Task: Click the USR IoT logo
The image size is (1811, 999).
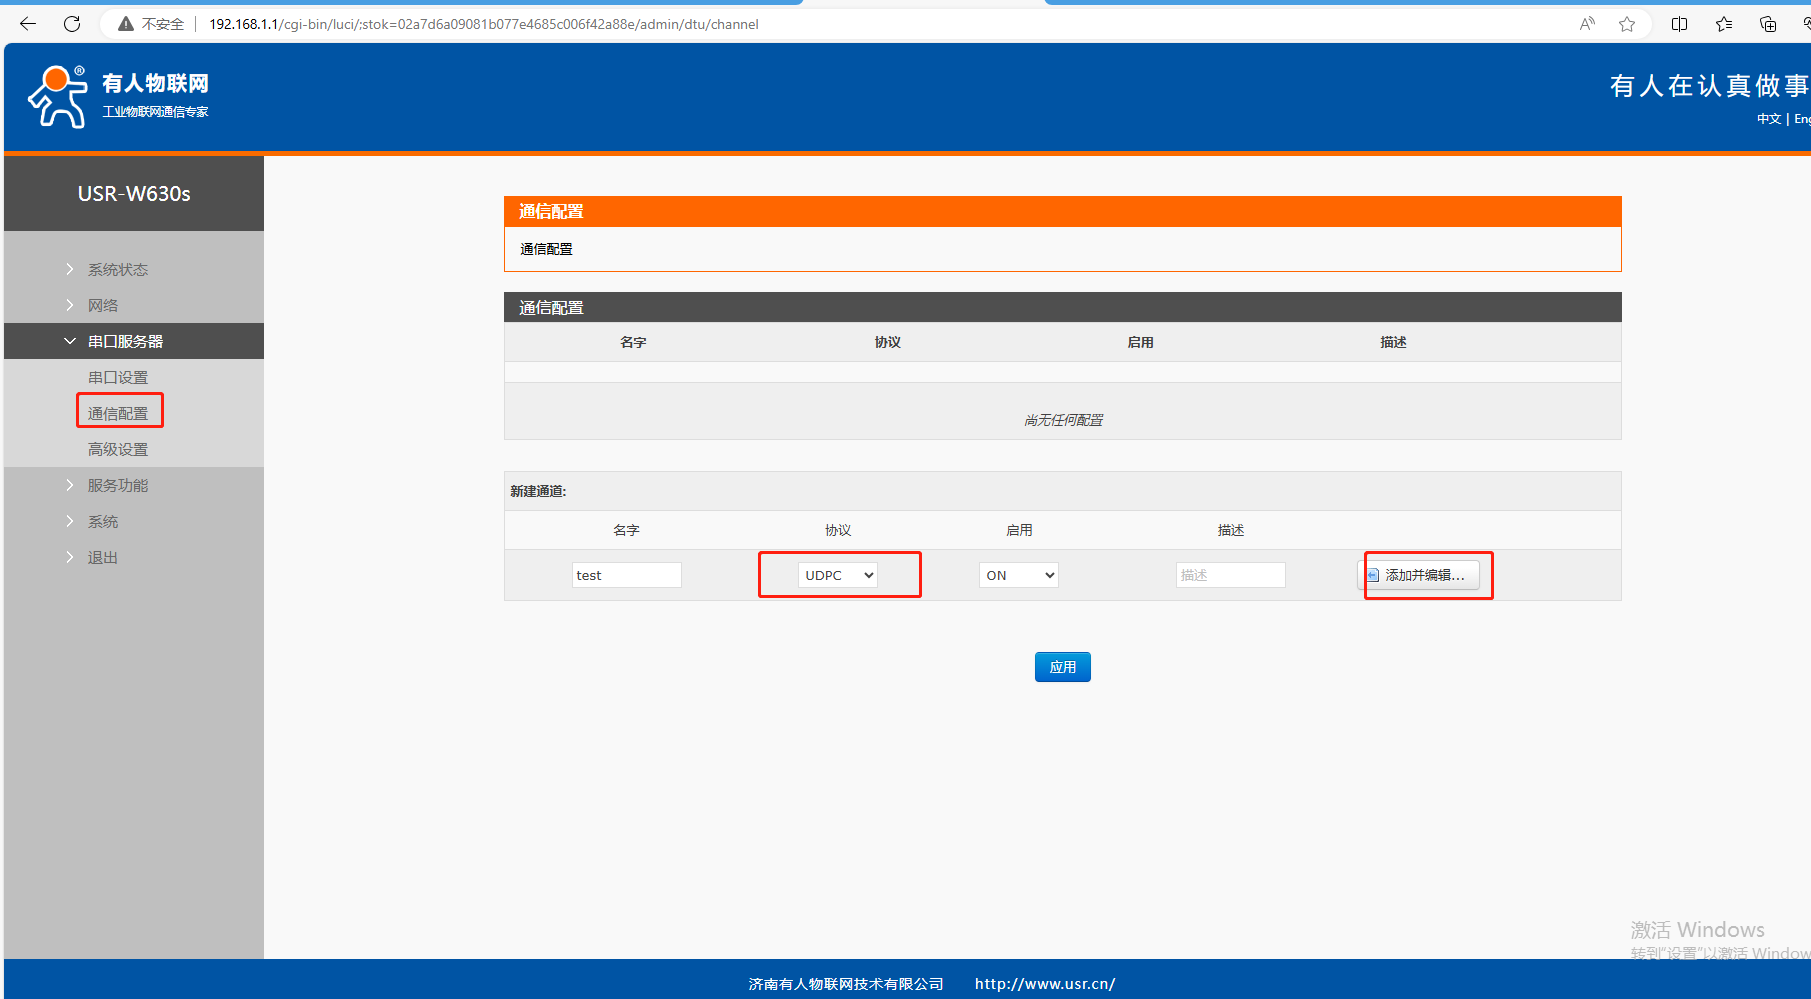Action: coord(118,97)
